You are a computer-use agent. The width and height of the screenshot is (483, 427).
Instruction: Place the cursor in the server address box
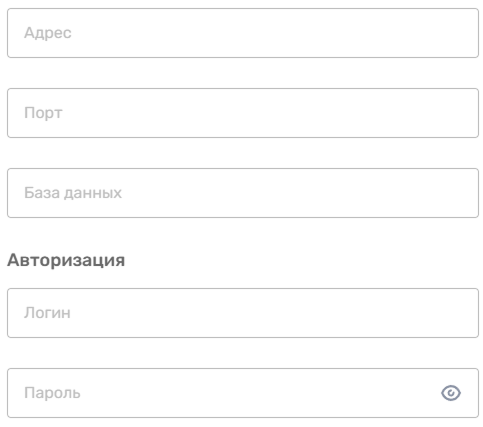243,33
